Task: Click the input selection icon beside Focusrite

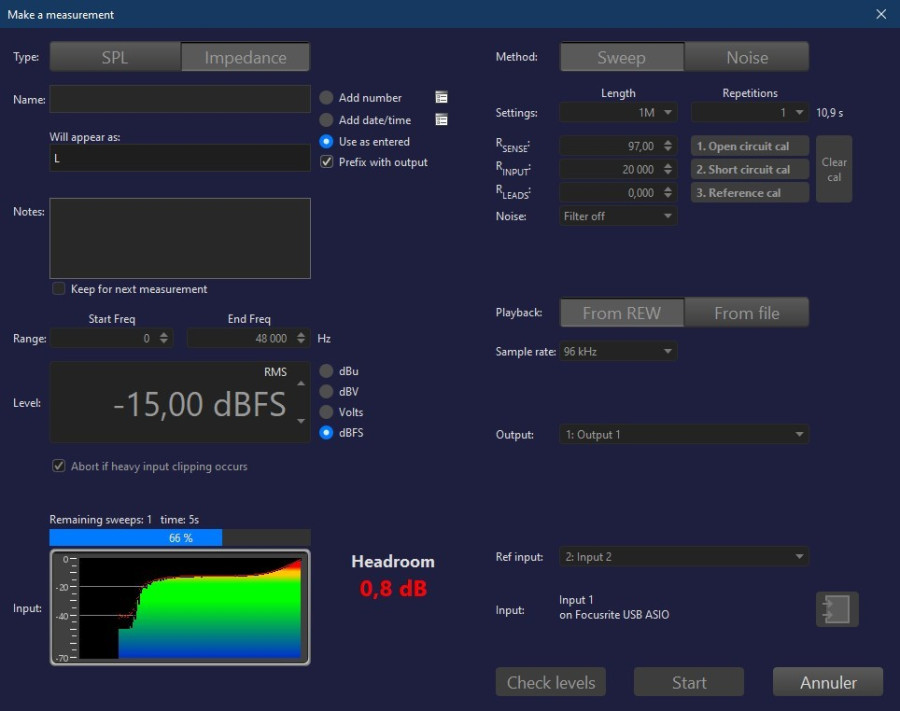Action: coord(837,609)
